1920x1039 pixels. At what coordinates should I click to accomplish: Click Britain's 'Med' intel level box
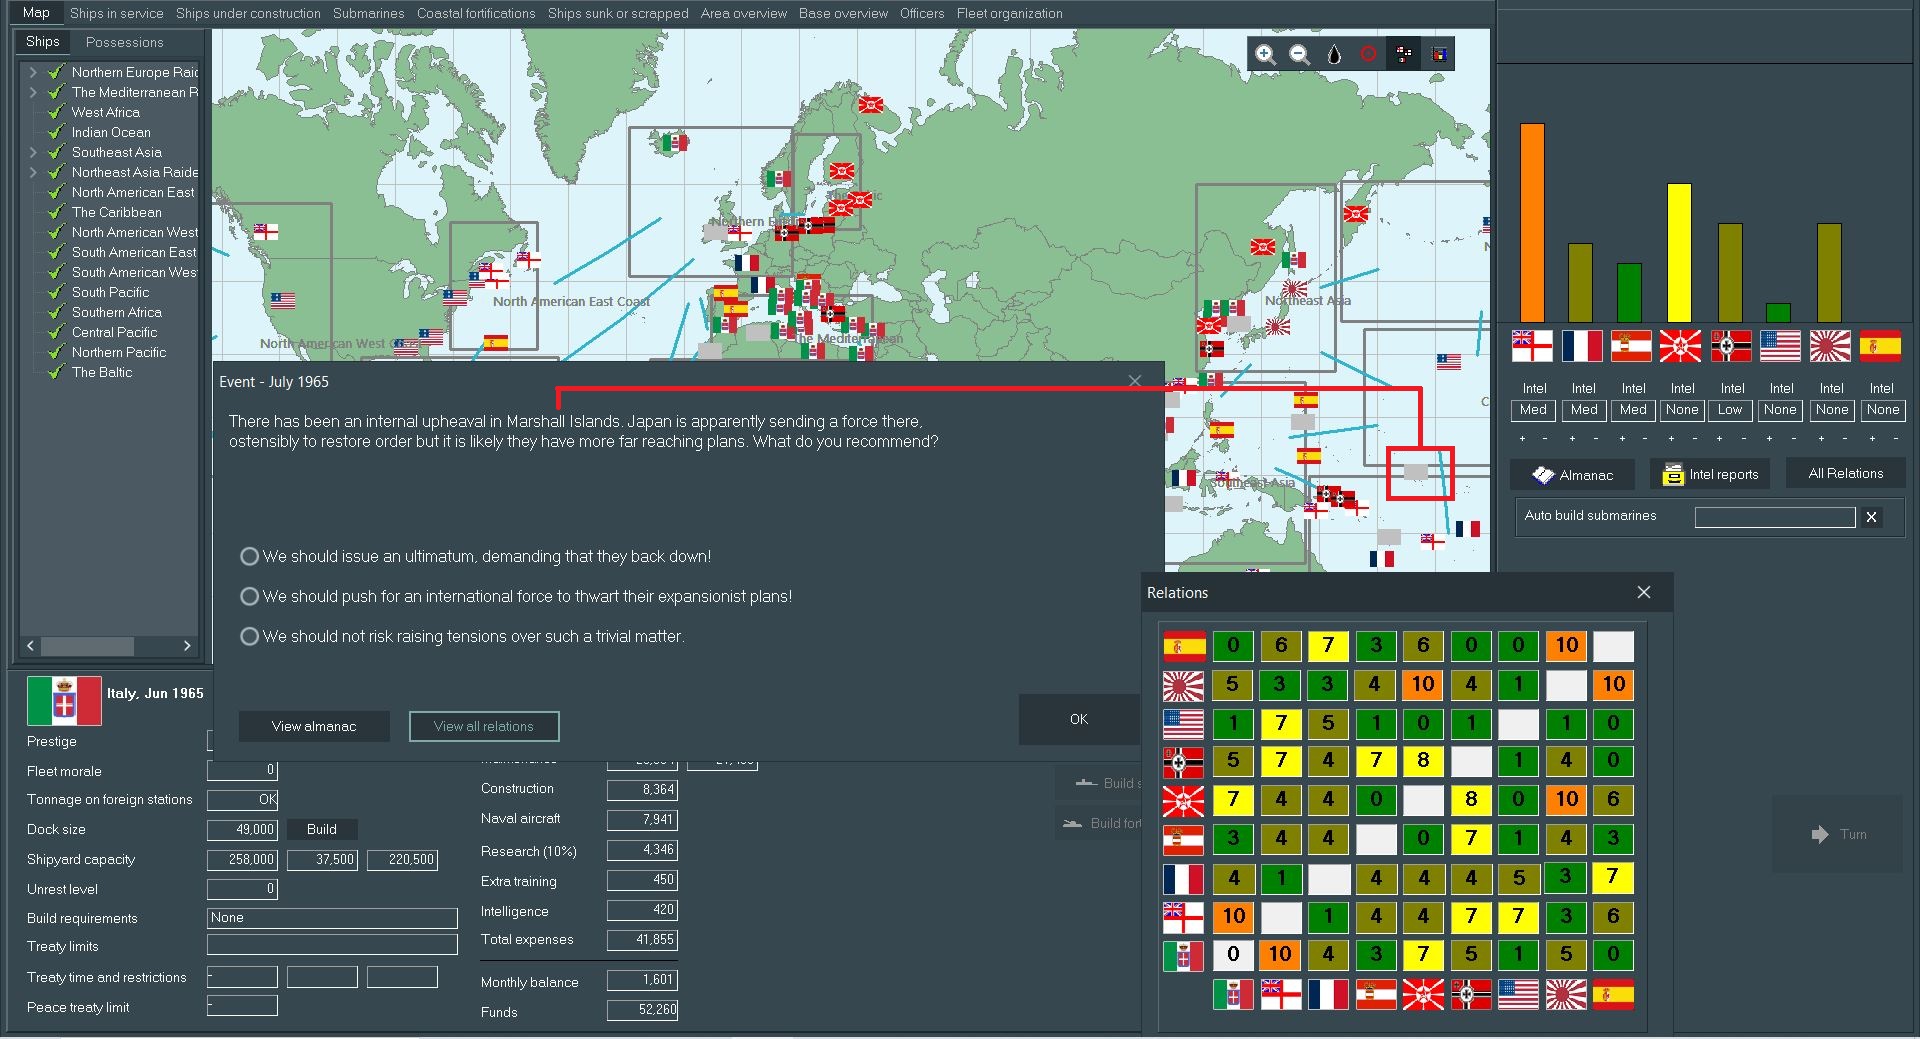pos(1533,410)
